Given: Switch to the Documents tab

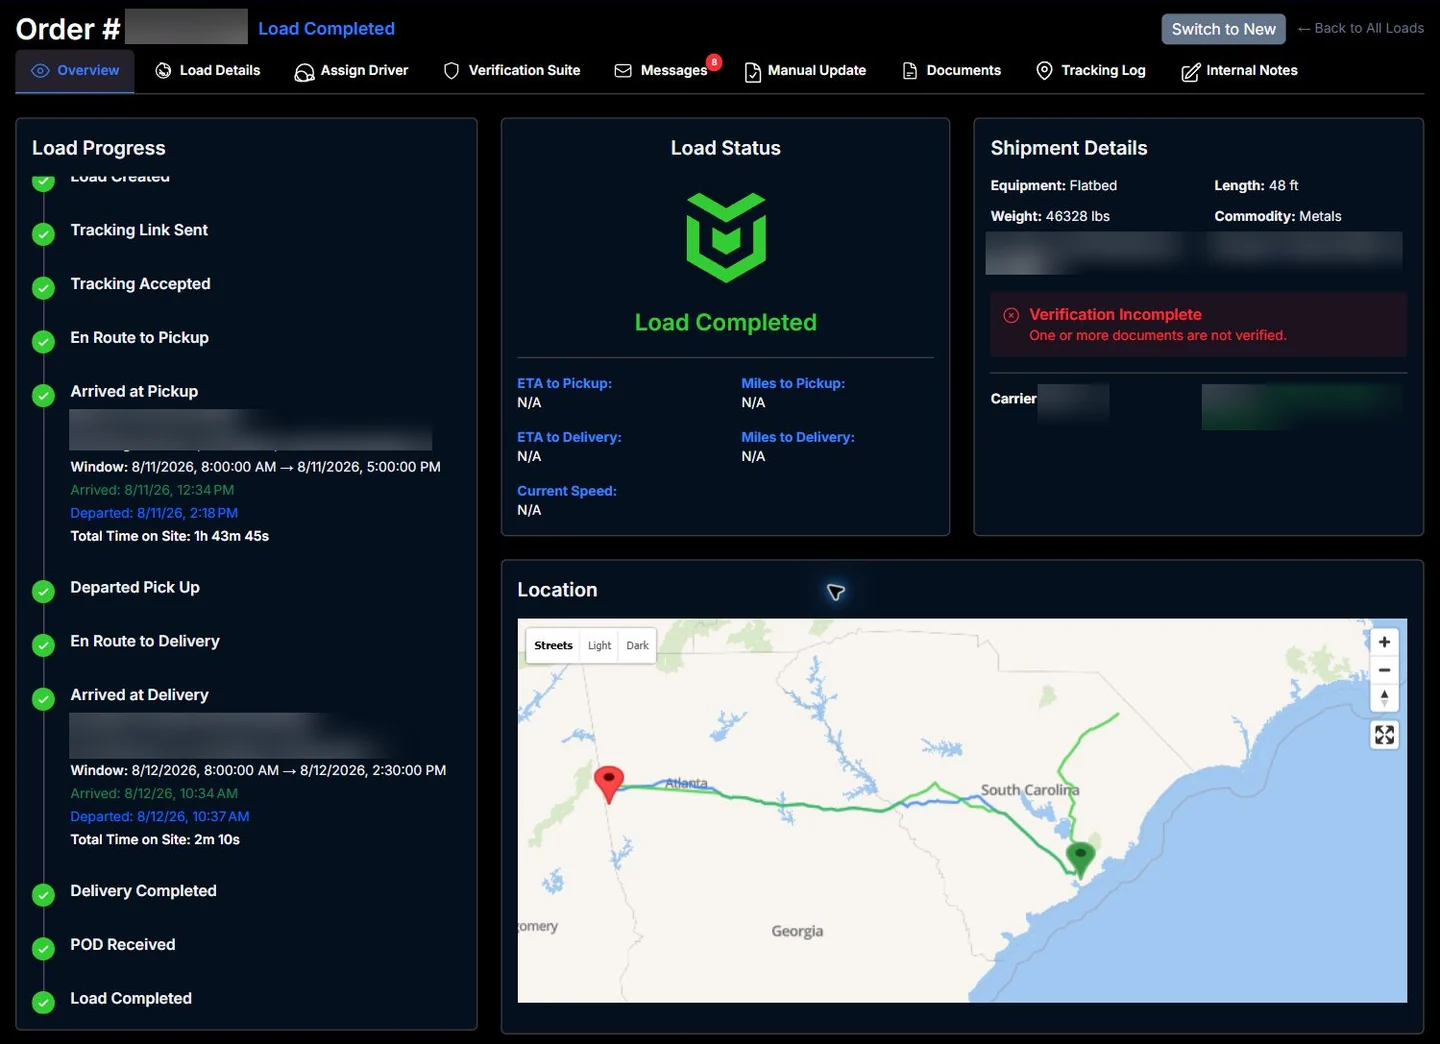Looking at the screenshot, I should click(x=951, y=71).
